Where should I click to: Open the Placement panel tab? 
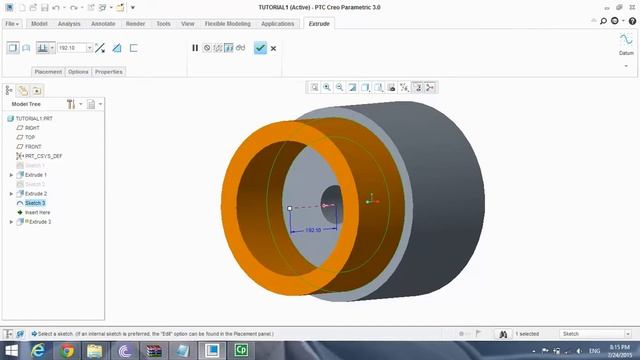[48, 71]
